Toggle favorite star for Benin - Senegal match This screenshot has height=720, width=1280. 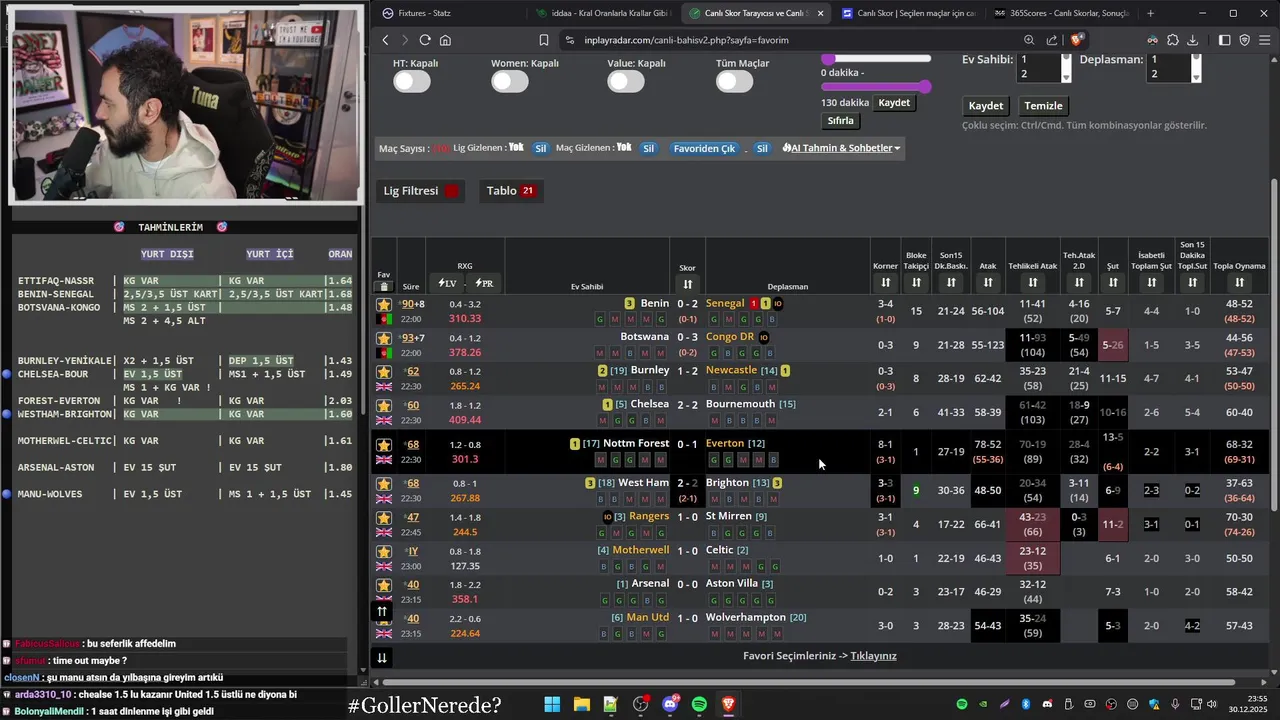coord(384,304)
